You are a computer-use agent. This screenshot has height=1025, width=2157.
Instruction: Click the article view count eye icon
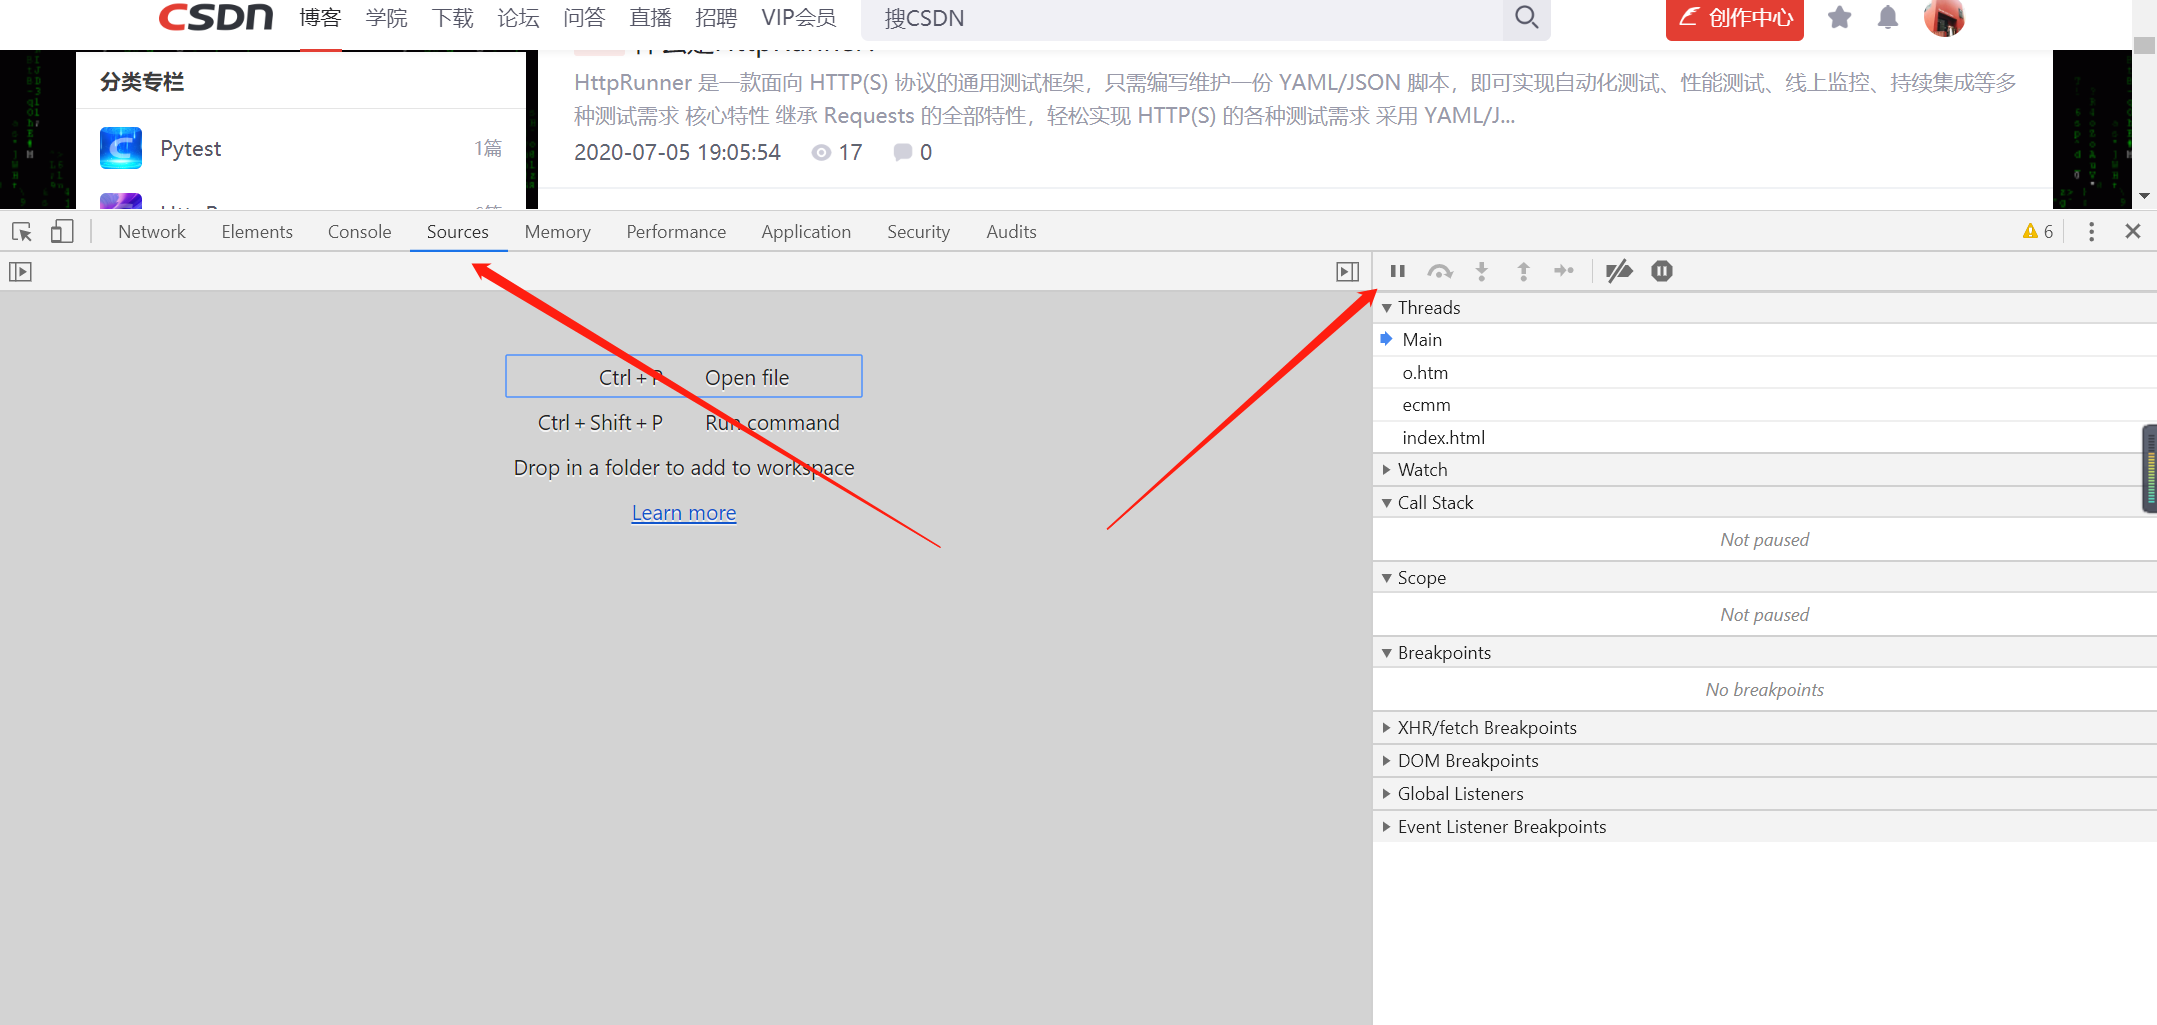(821, 153)
